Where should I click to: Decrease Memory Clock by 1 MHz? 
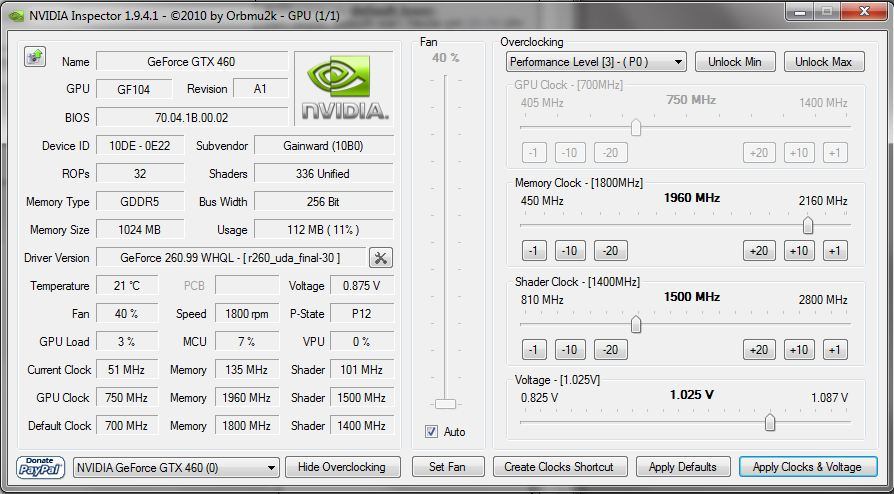tap(534, 251)
